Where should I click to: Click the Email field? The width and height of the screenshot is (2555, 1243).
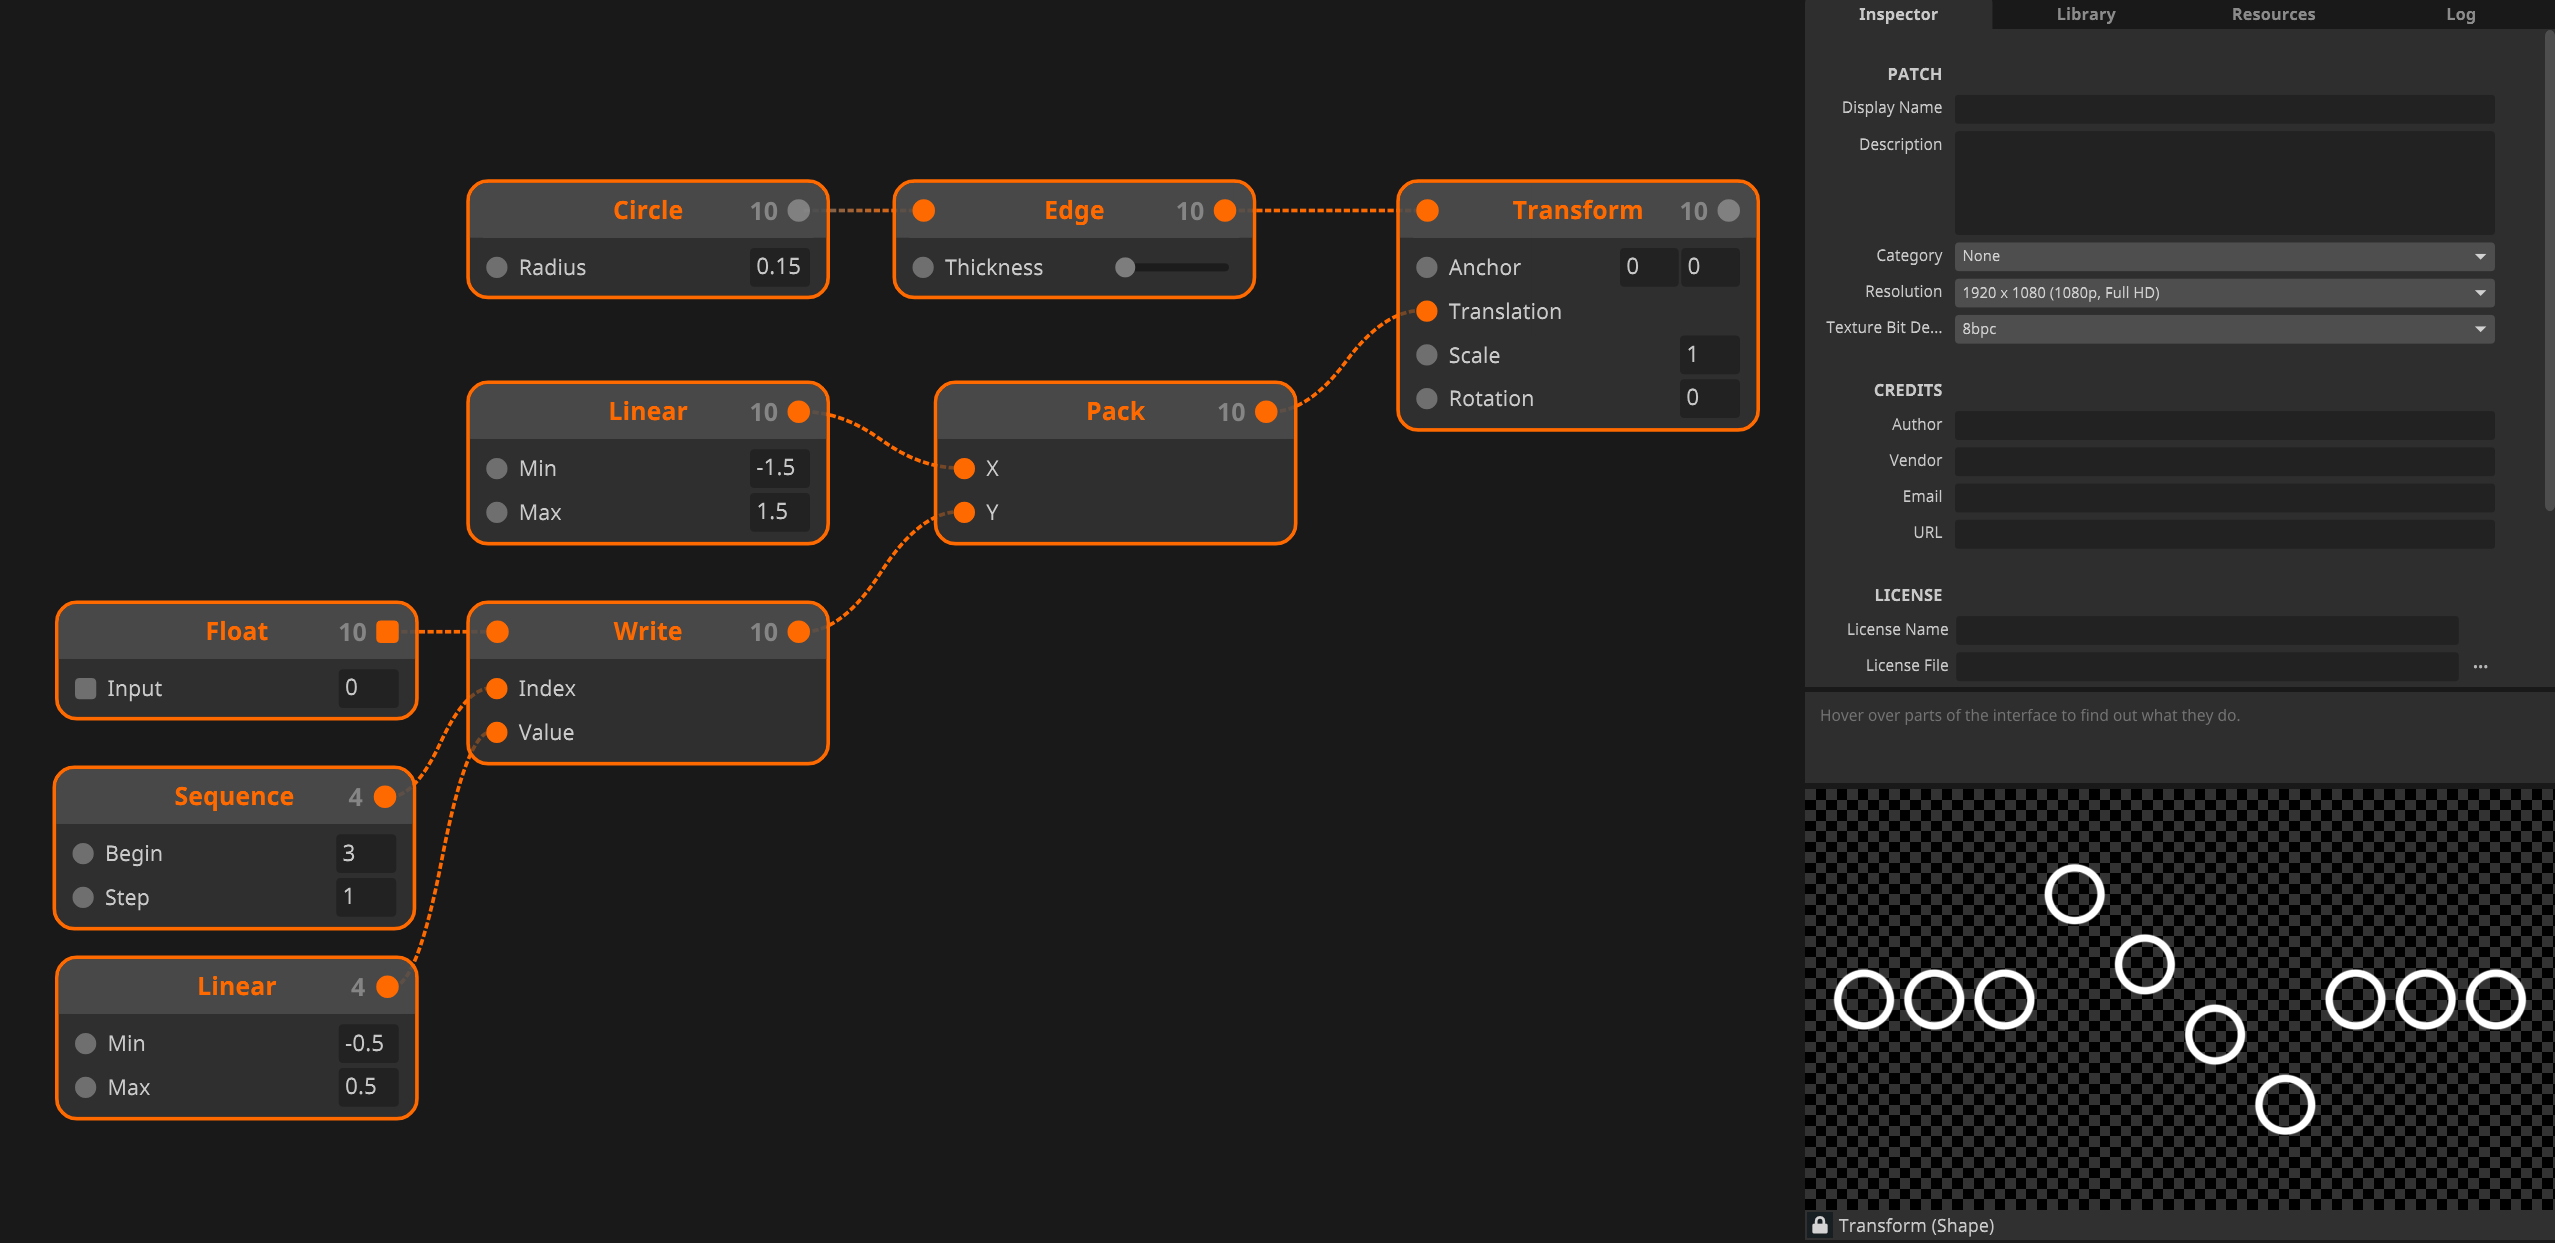tap(2224, 497)
